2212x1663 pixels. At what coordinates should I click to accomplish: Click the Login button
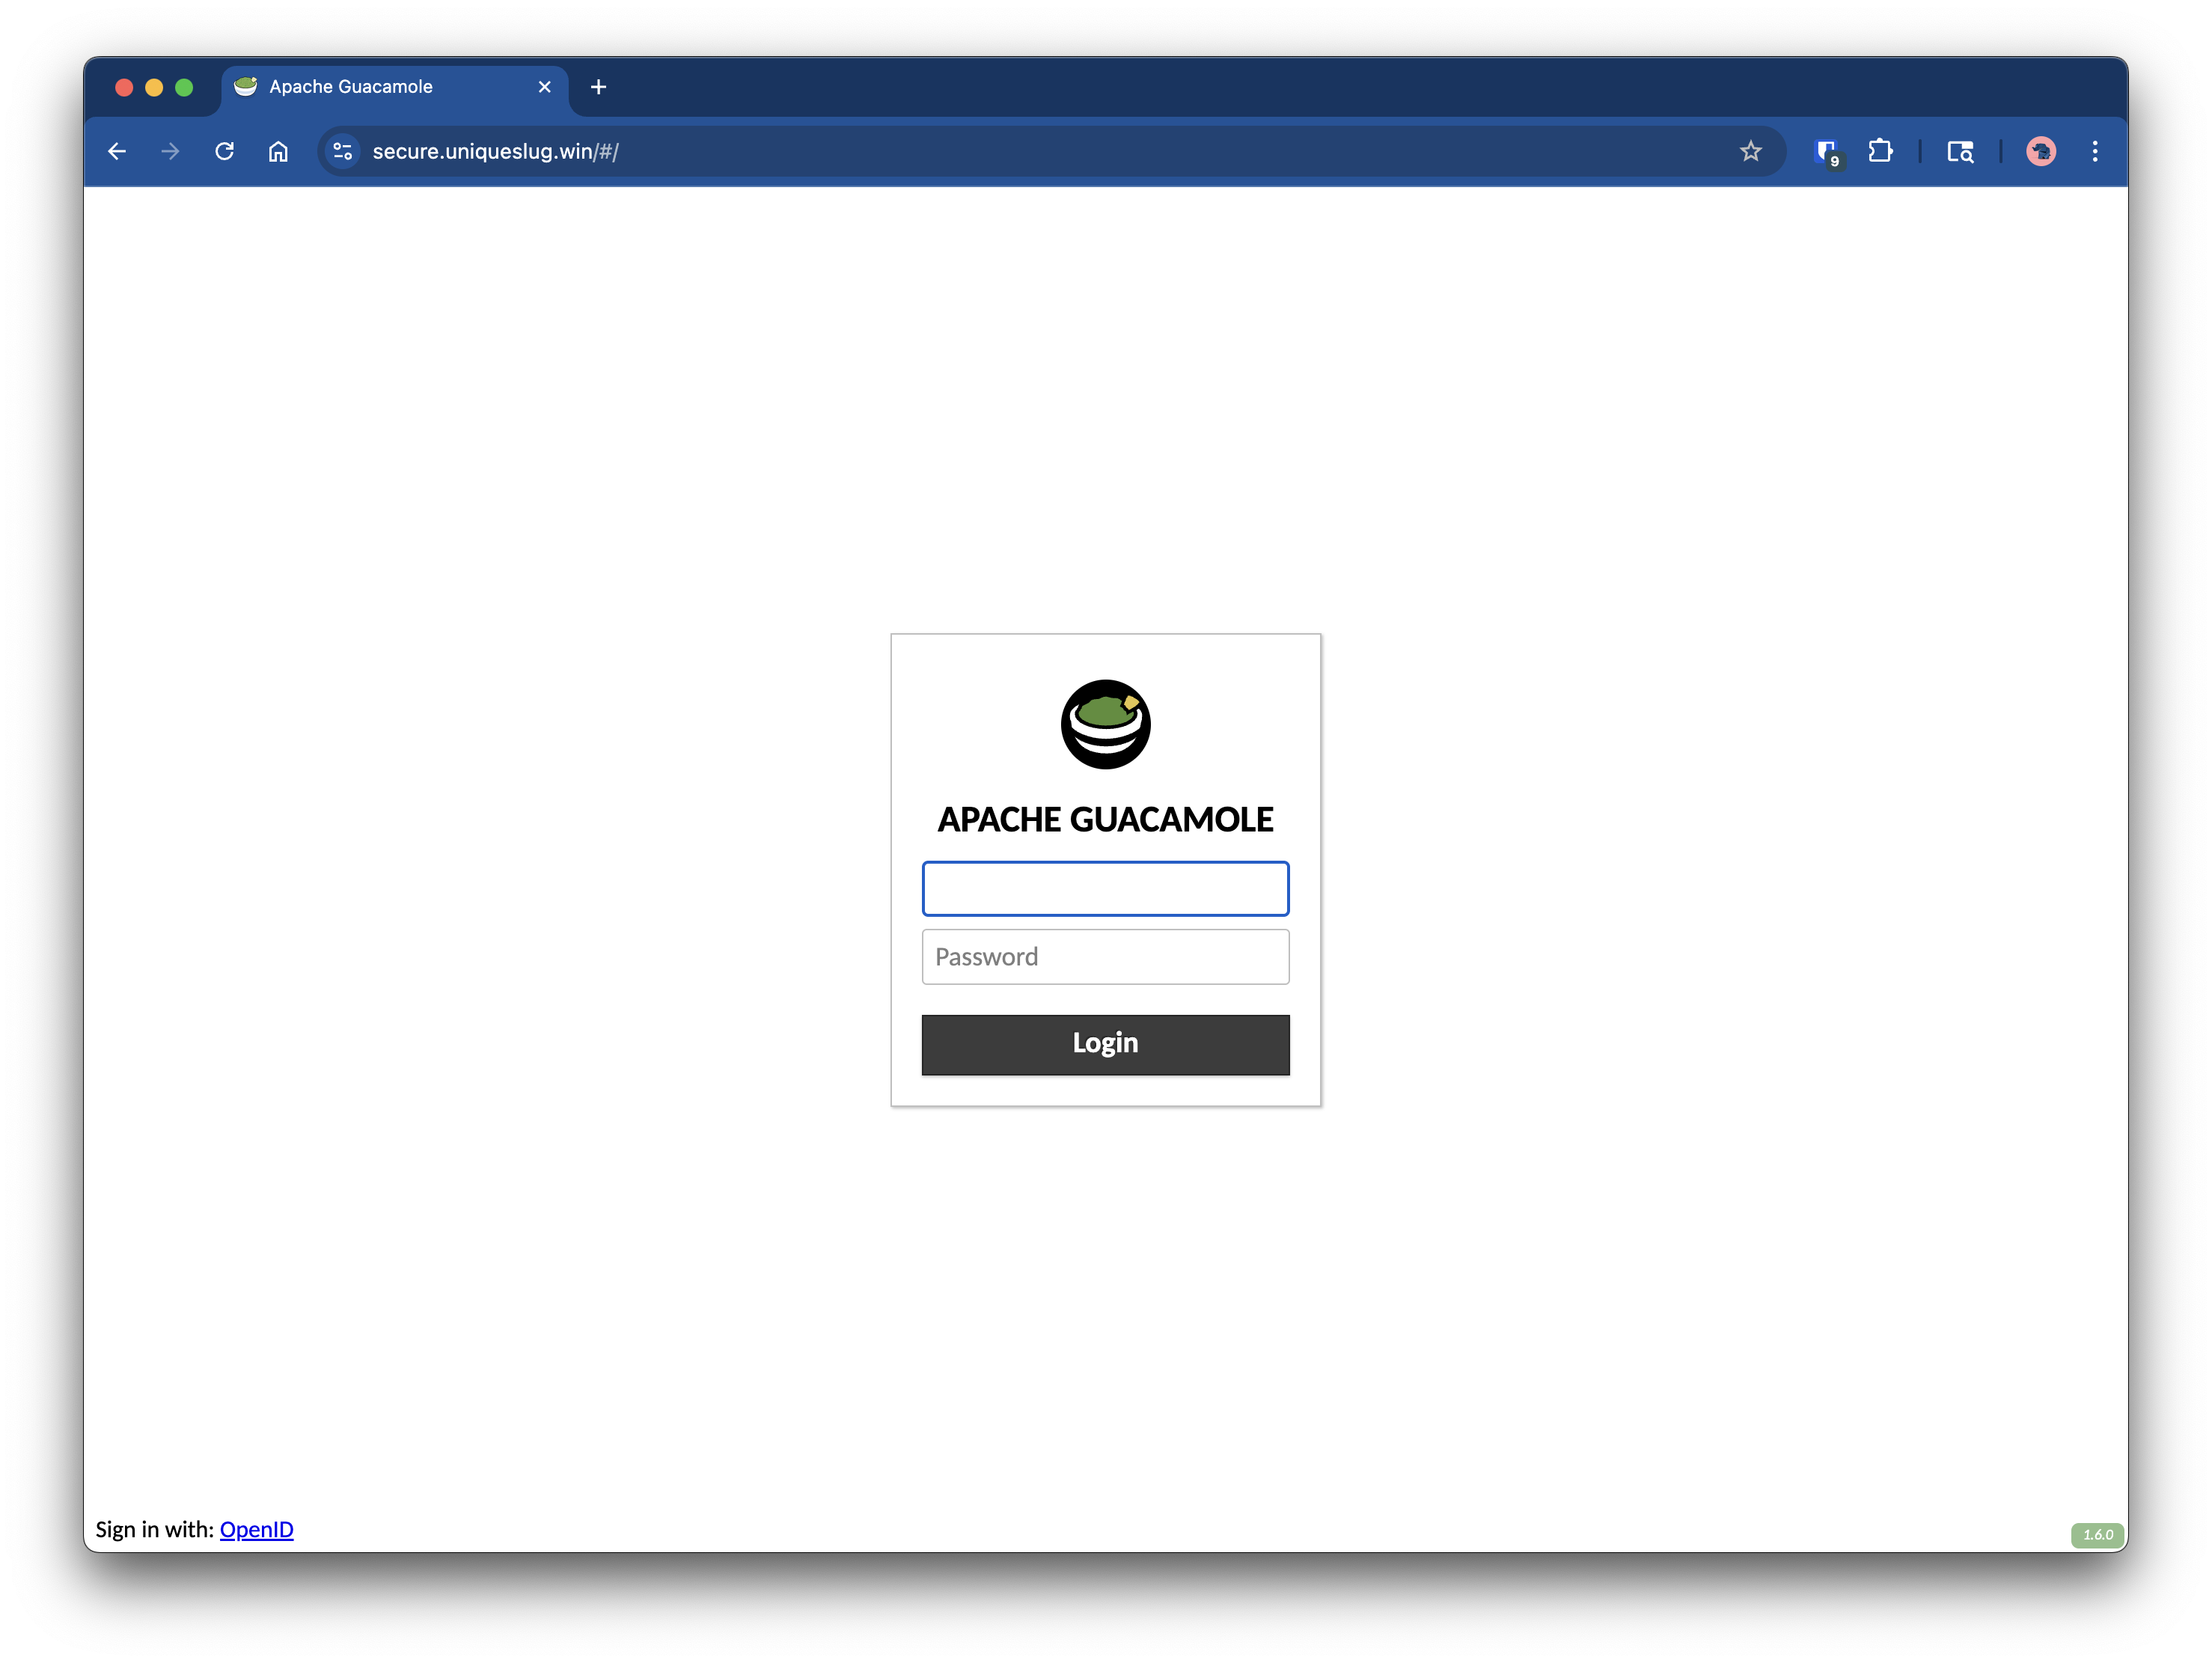(1106, 1044)
